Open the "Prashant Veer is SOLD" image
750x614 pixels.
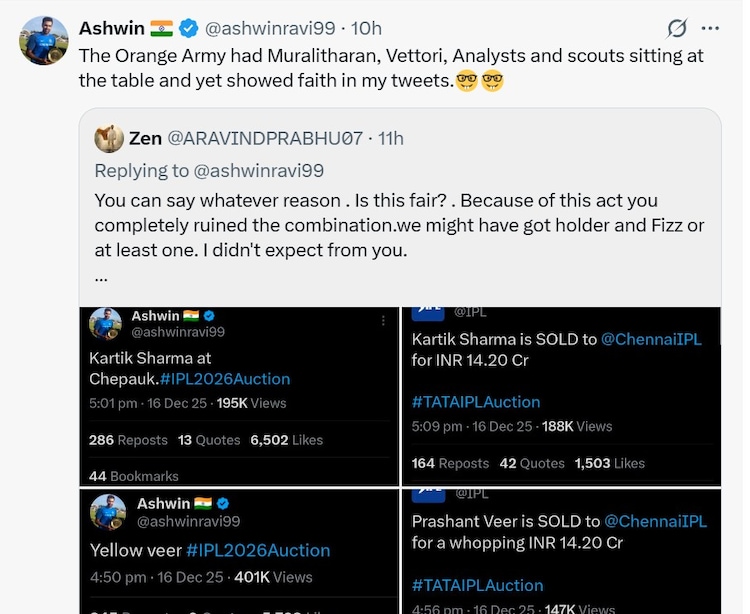(x=563, y=551)
